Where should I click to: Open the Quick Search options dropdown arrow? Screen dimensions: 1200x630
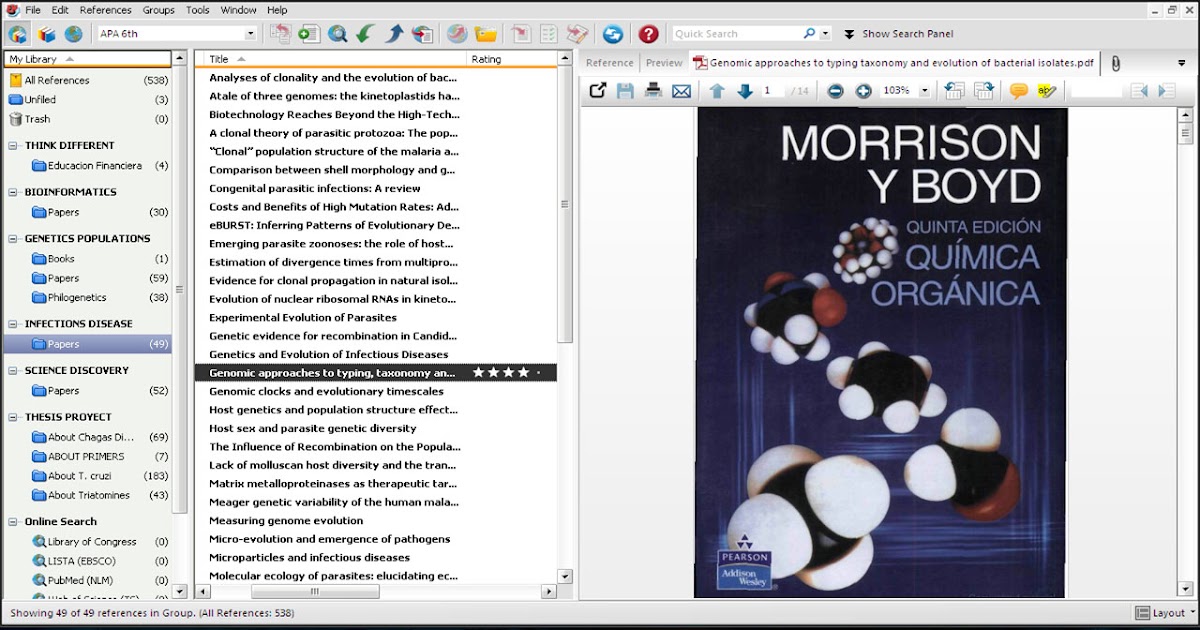click(825, 34)
